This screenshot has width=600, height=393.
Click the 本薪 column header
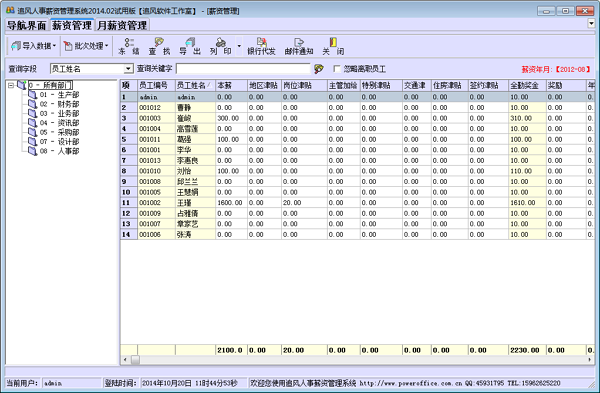pos(231,86)
